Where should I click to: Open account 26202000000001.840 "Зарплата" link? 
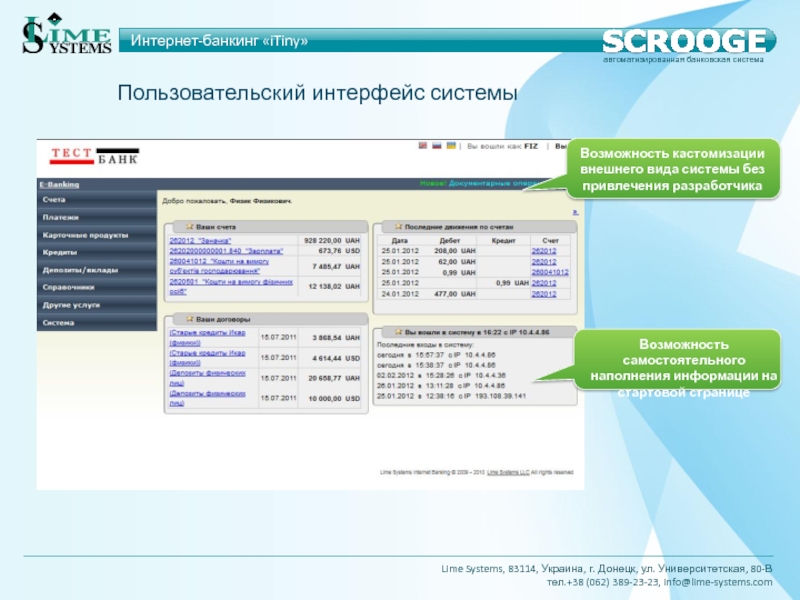[226, 251]
